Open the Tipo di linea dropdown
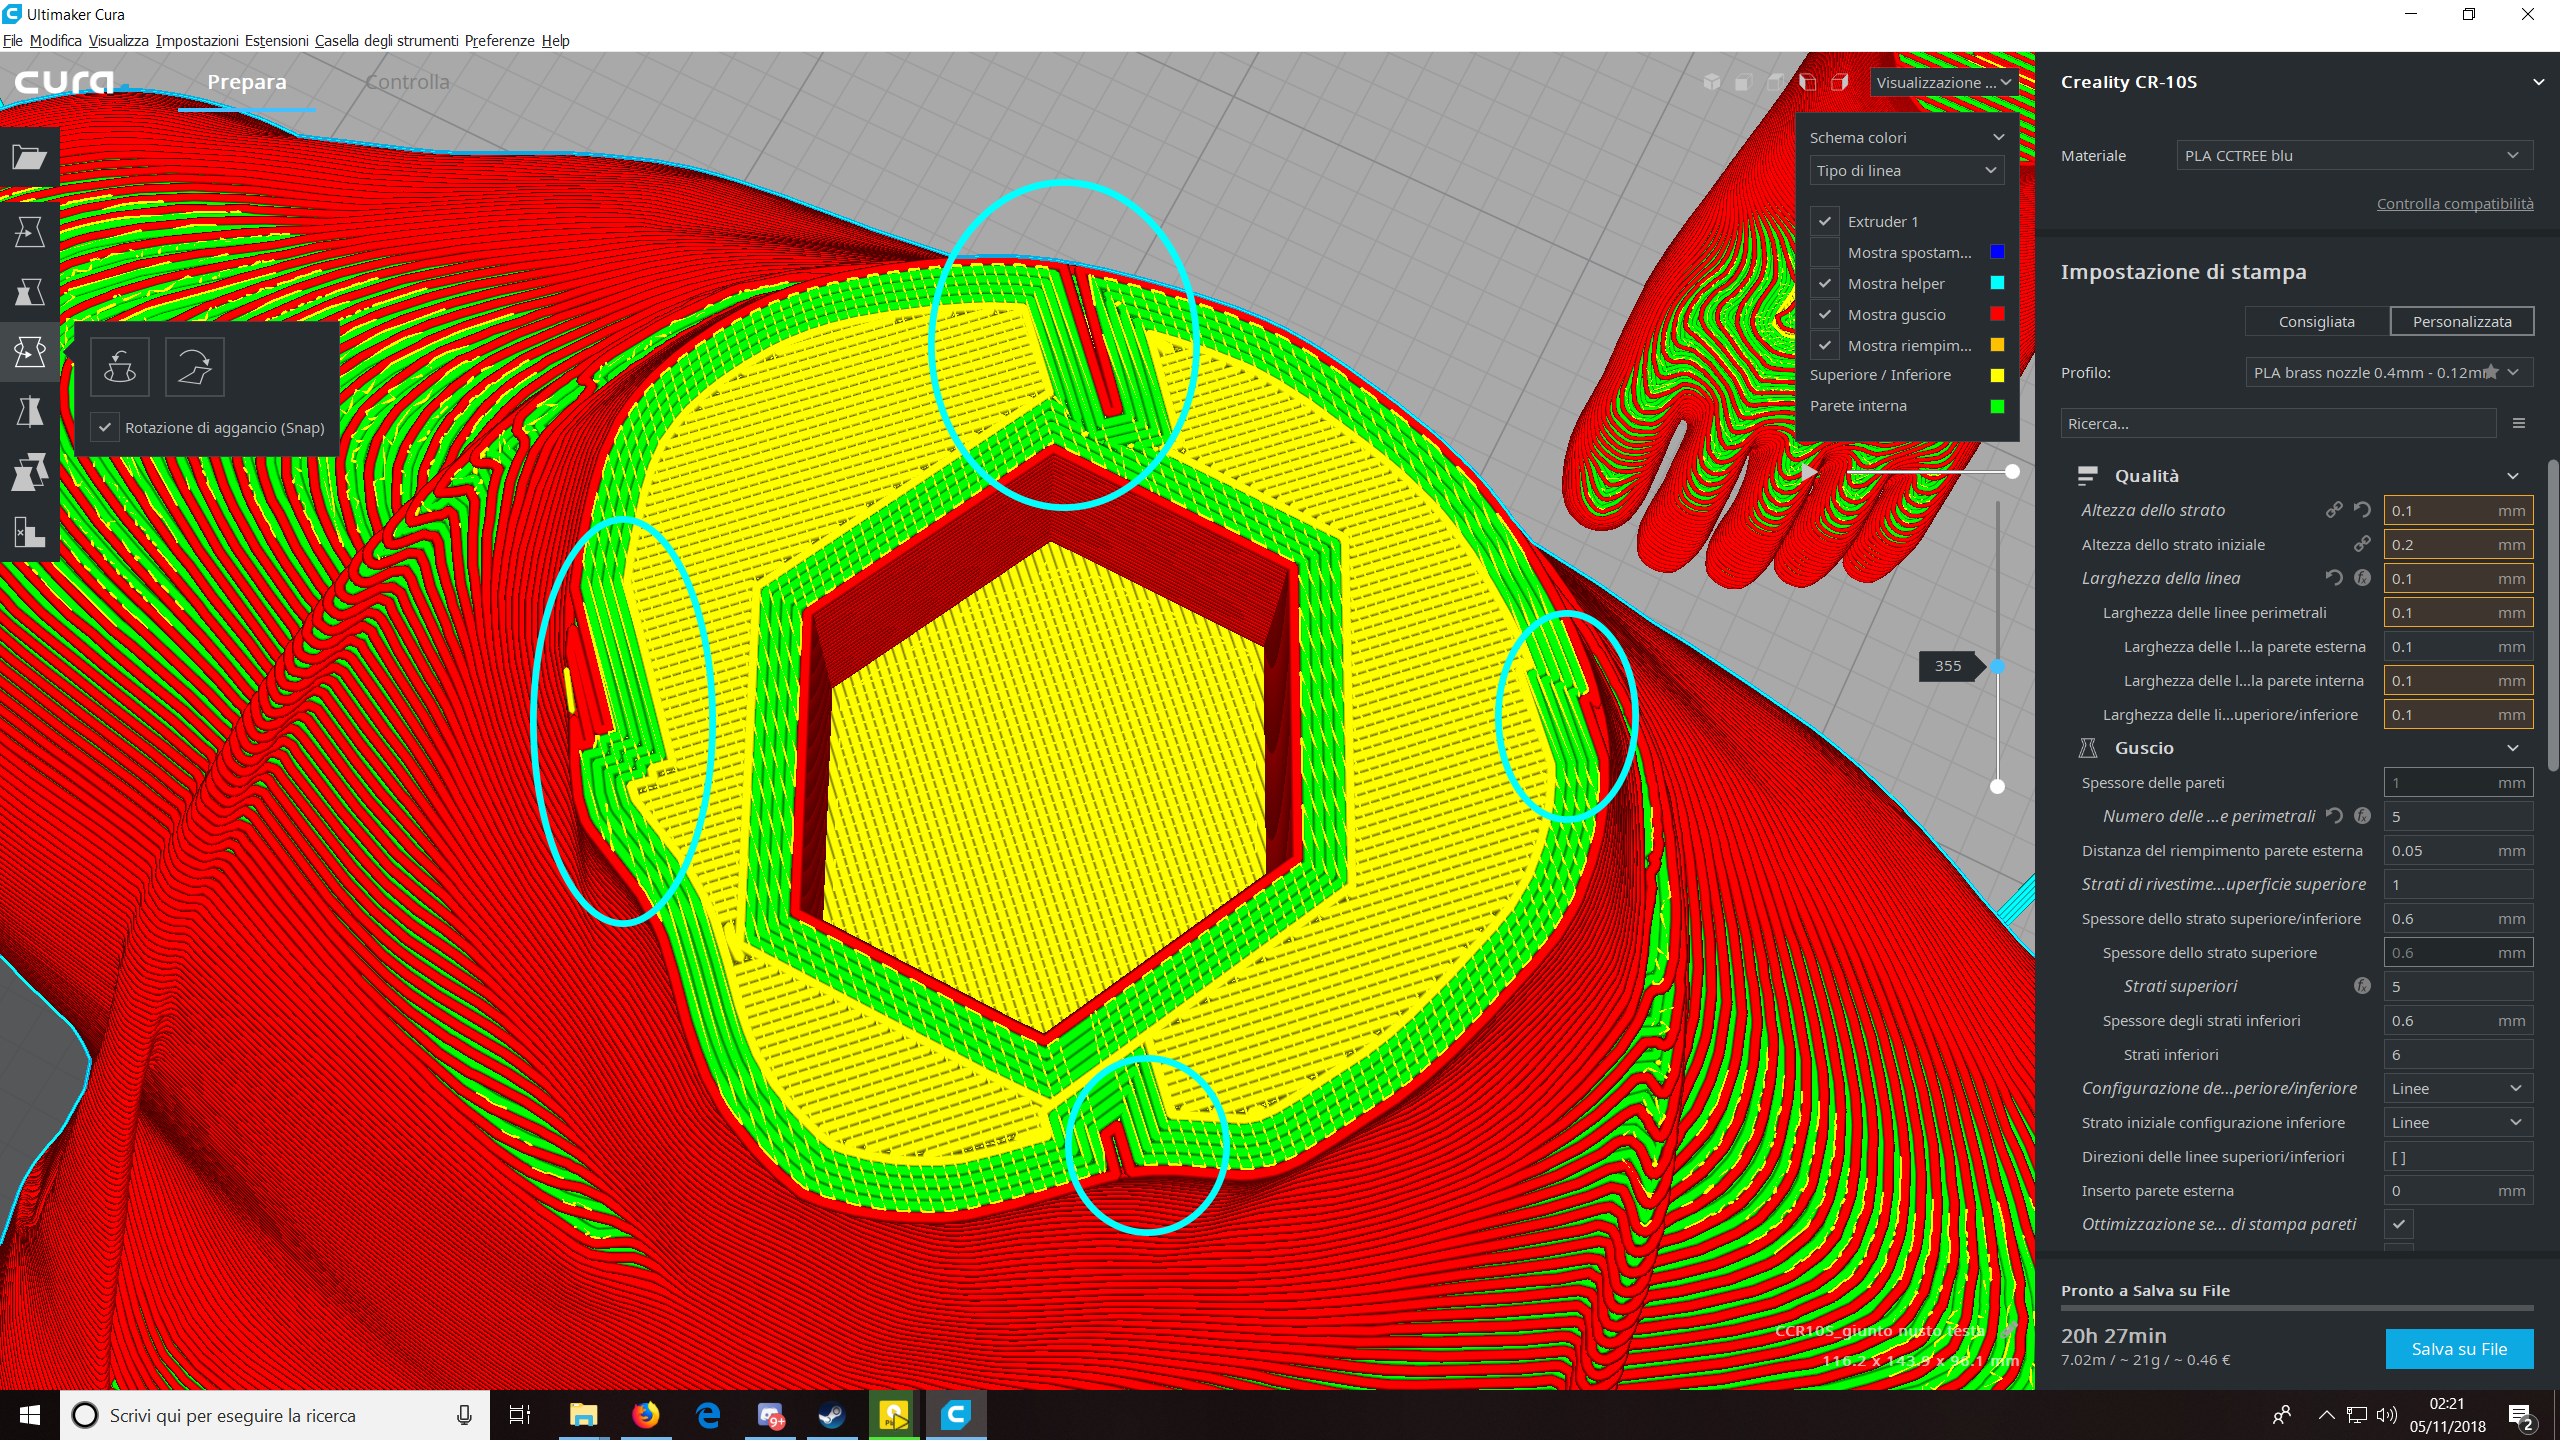This screenshot has height=1440, width=2560. pos(1905,171)
